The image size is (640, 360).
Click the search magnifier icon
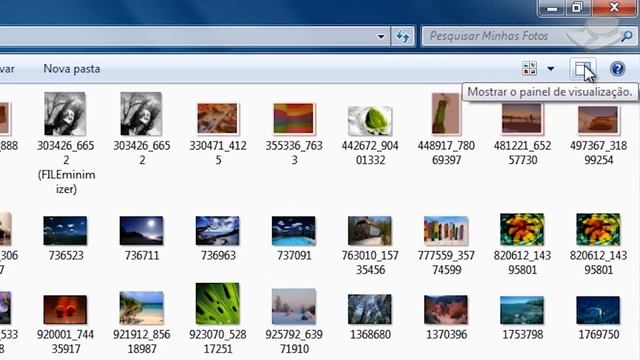click(627, 37)
